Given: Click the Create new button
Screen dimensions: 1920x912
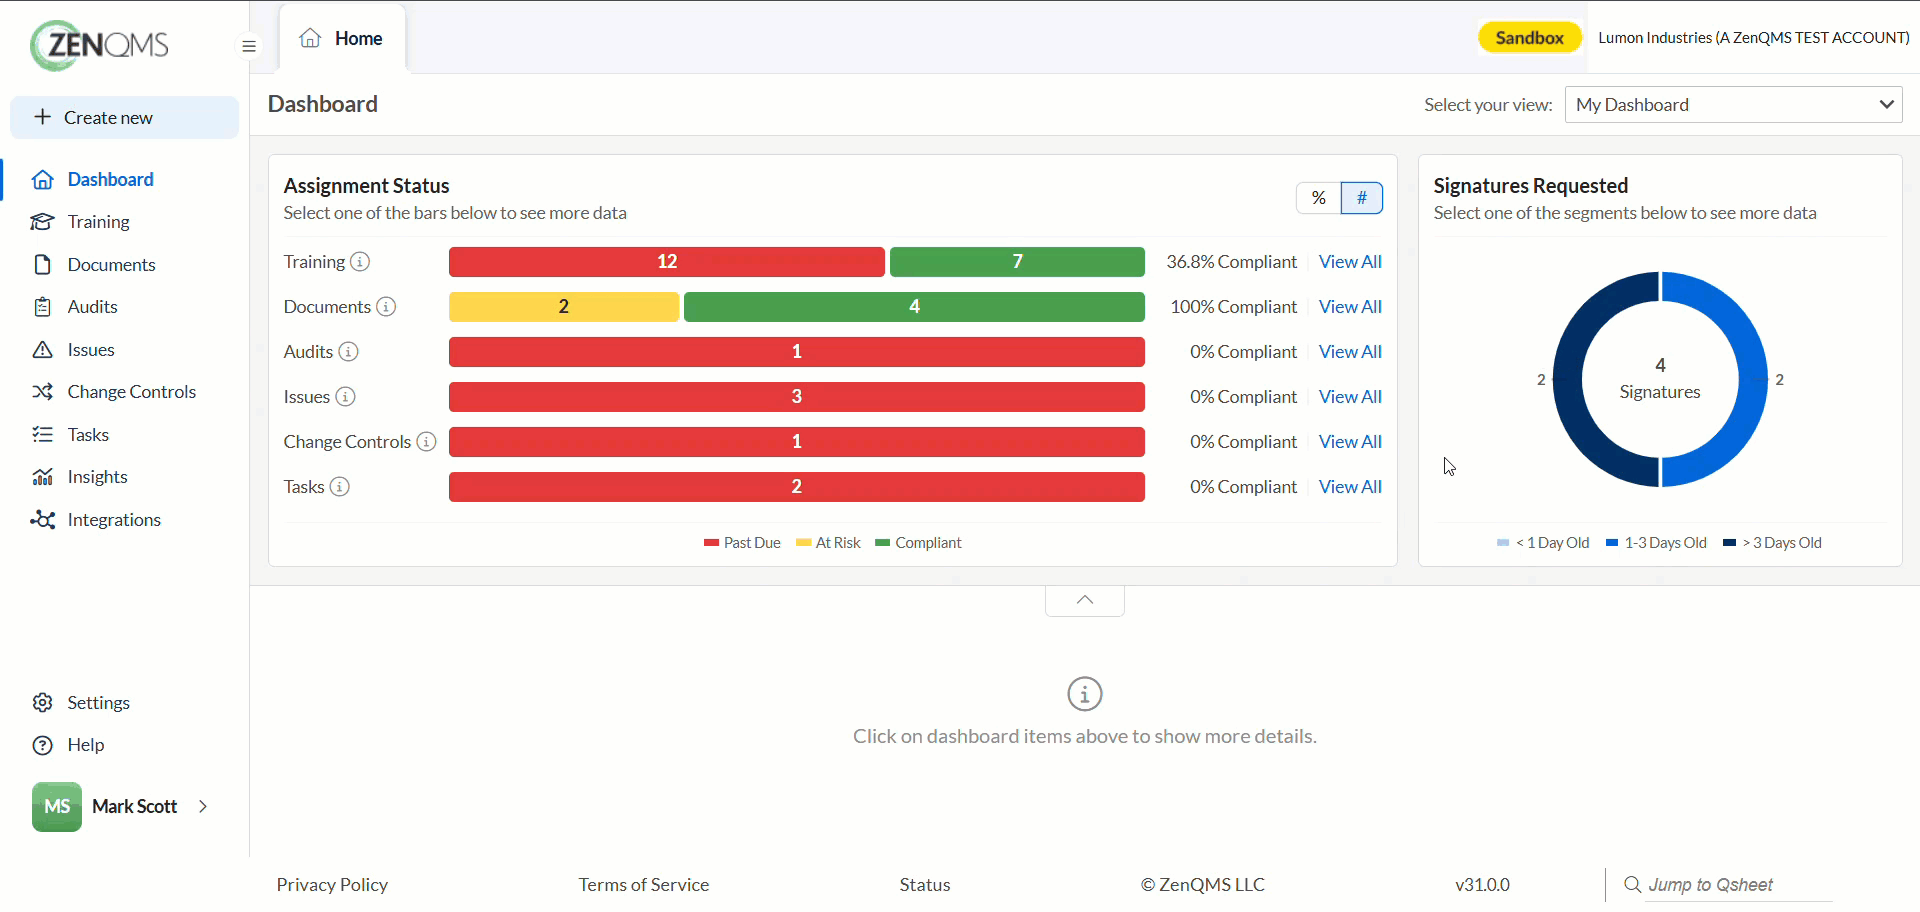Looking at the screenshot, I should [x=125, y=118].
